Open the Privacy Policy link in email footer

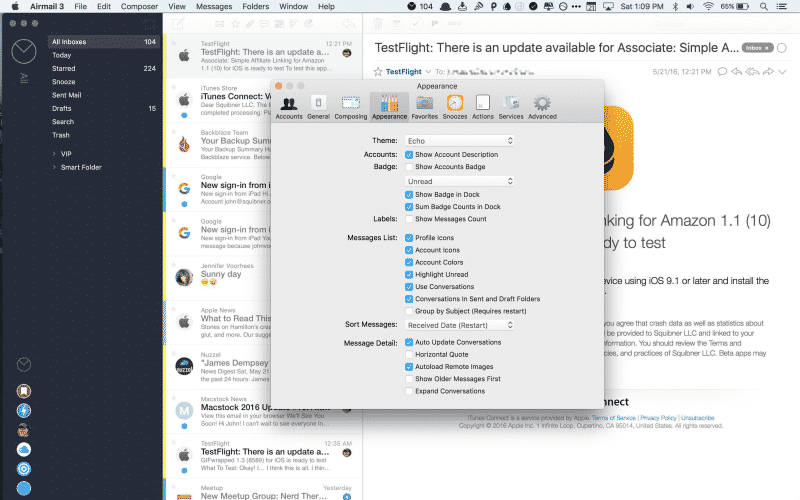point(658,418)
